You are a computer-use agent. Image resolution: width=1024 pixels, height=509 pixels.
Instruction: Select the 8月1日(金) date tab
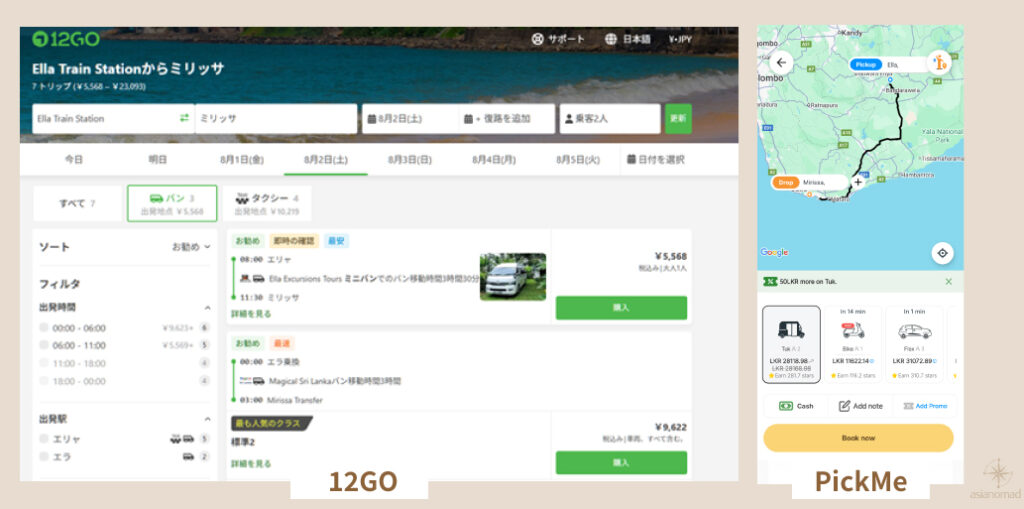pos(242,159)
